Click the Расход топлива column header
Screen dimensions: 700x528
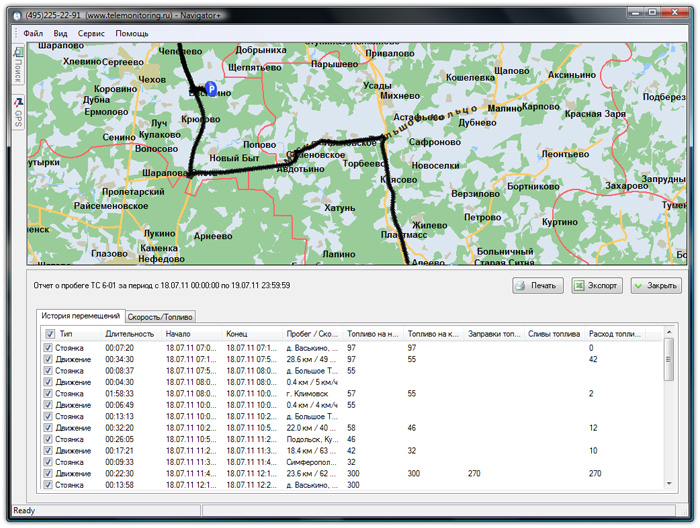(613, 333)
